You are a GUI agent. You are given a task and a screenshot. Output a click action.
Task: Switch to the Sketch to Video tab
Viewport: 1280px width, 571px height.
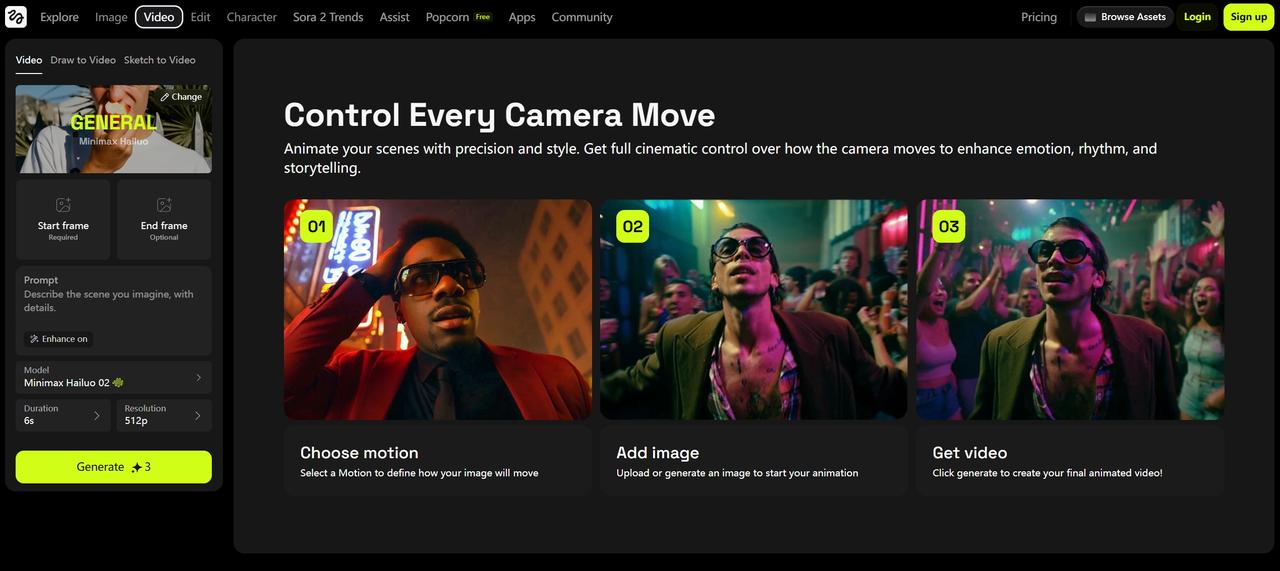(159, 60)
